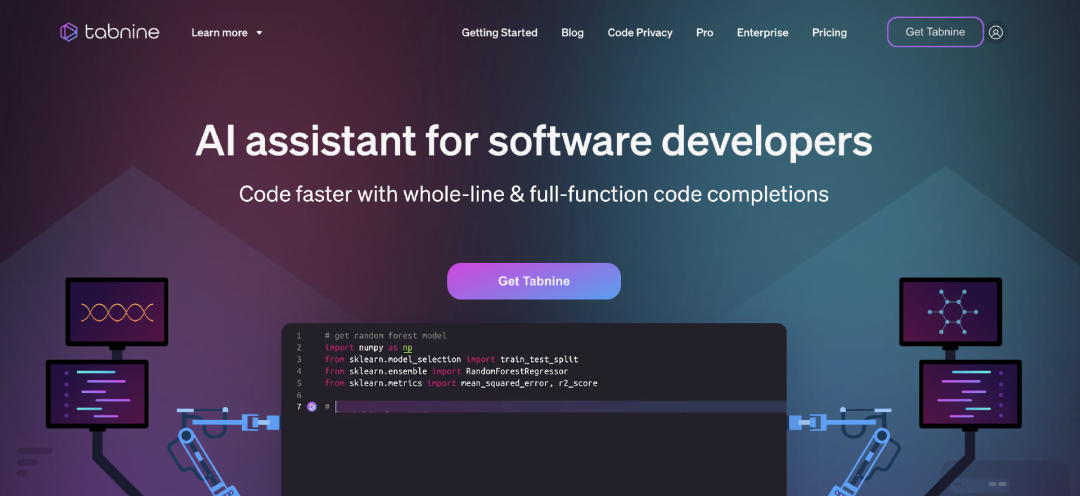Select Code Privacy in the navigation
1080x496 pixels.
[x=640, y=33]
